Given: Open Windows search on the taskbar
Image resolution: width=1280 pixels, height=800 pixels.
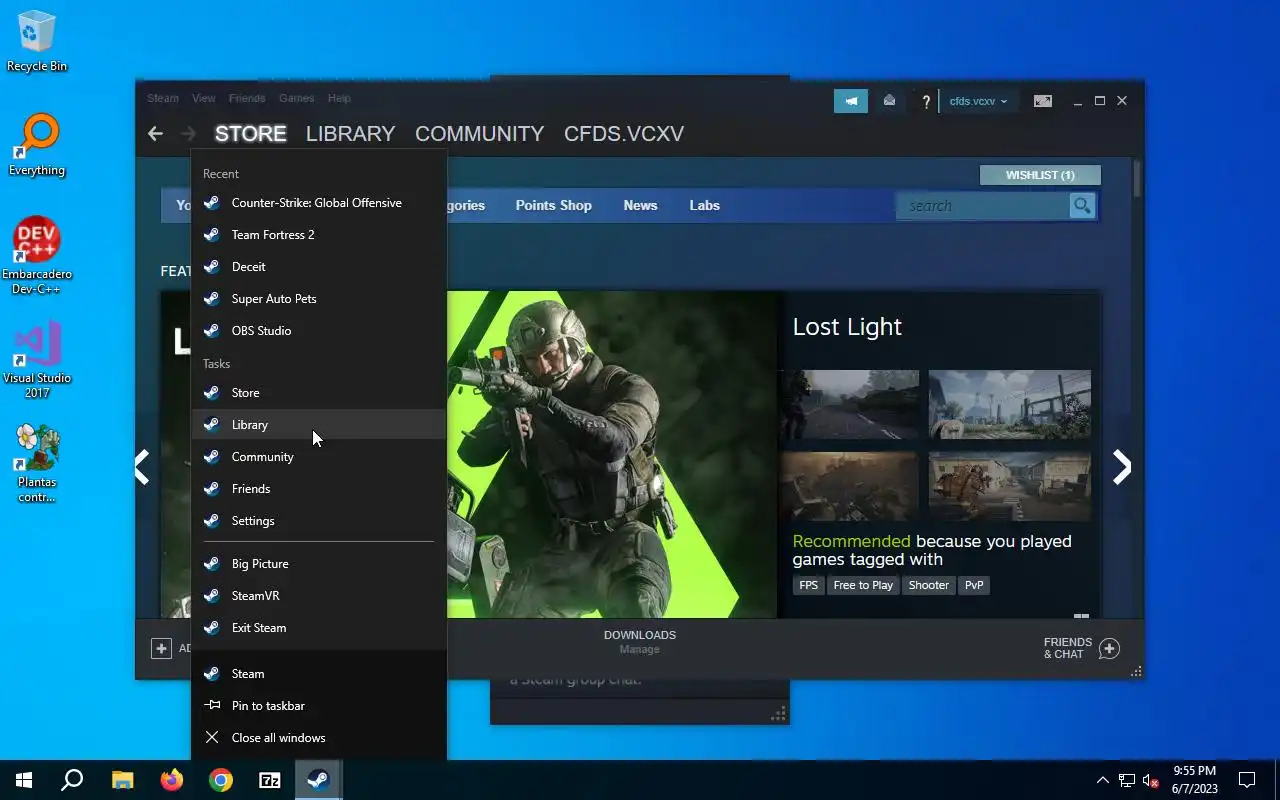Looking at the screenshot, I should coord(72,780).
